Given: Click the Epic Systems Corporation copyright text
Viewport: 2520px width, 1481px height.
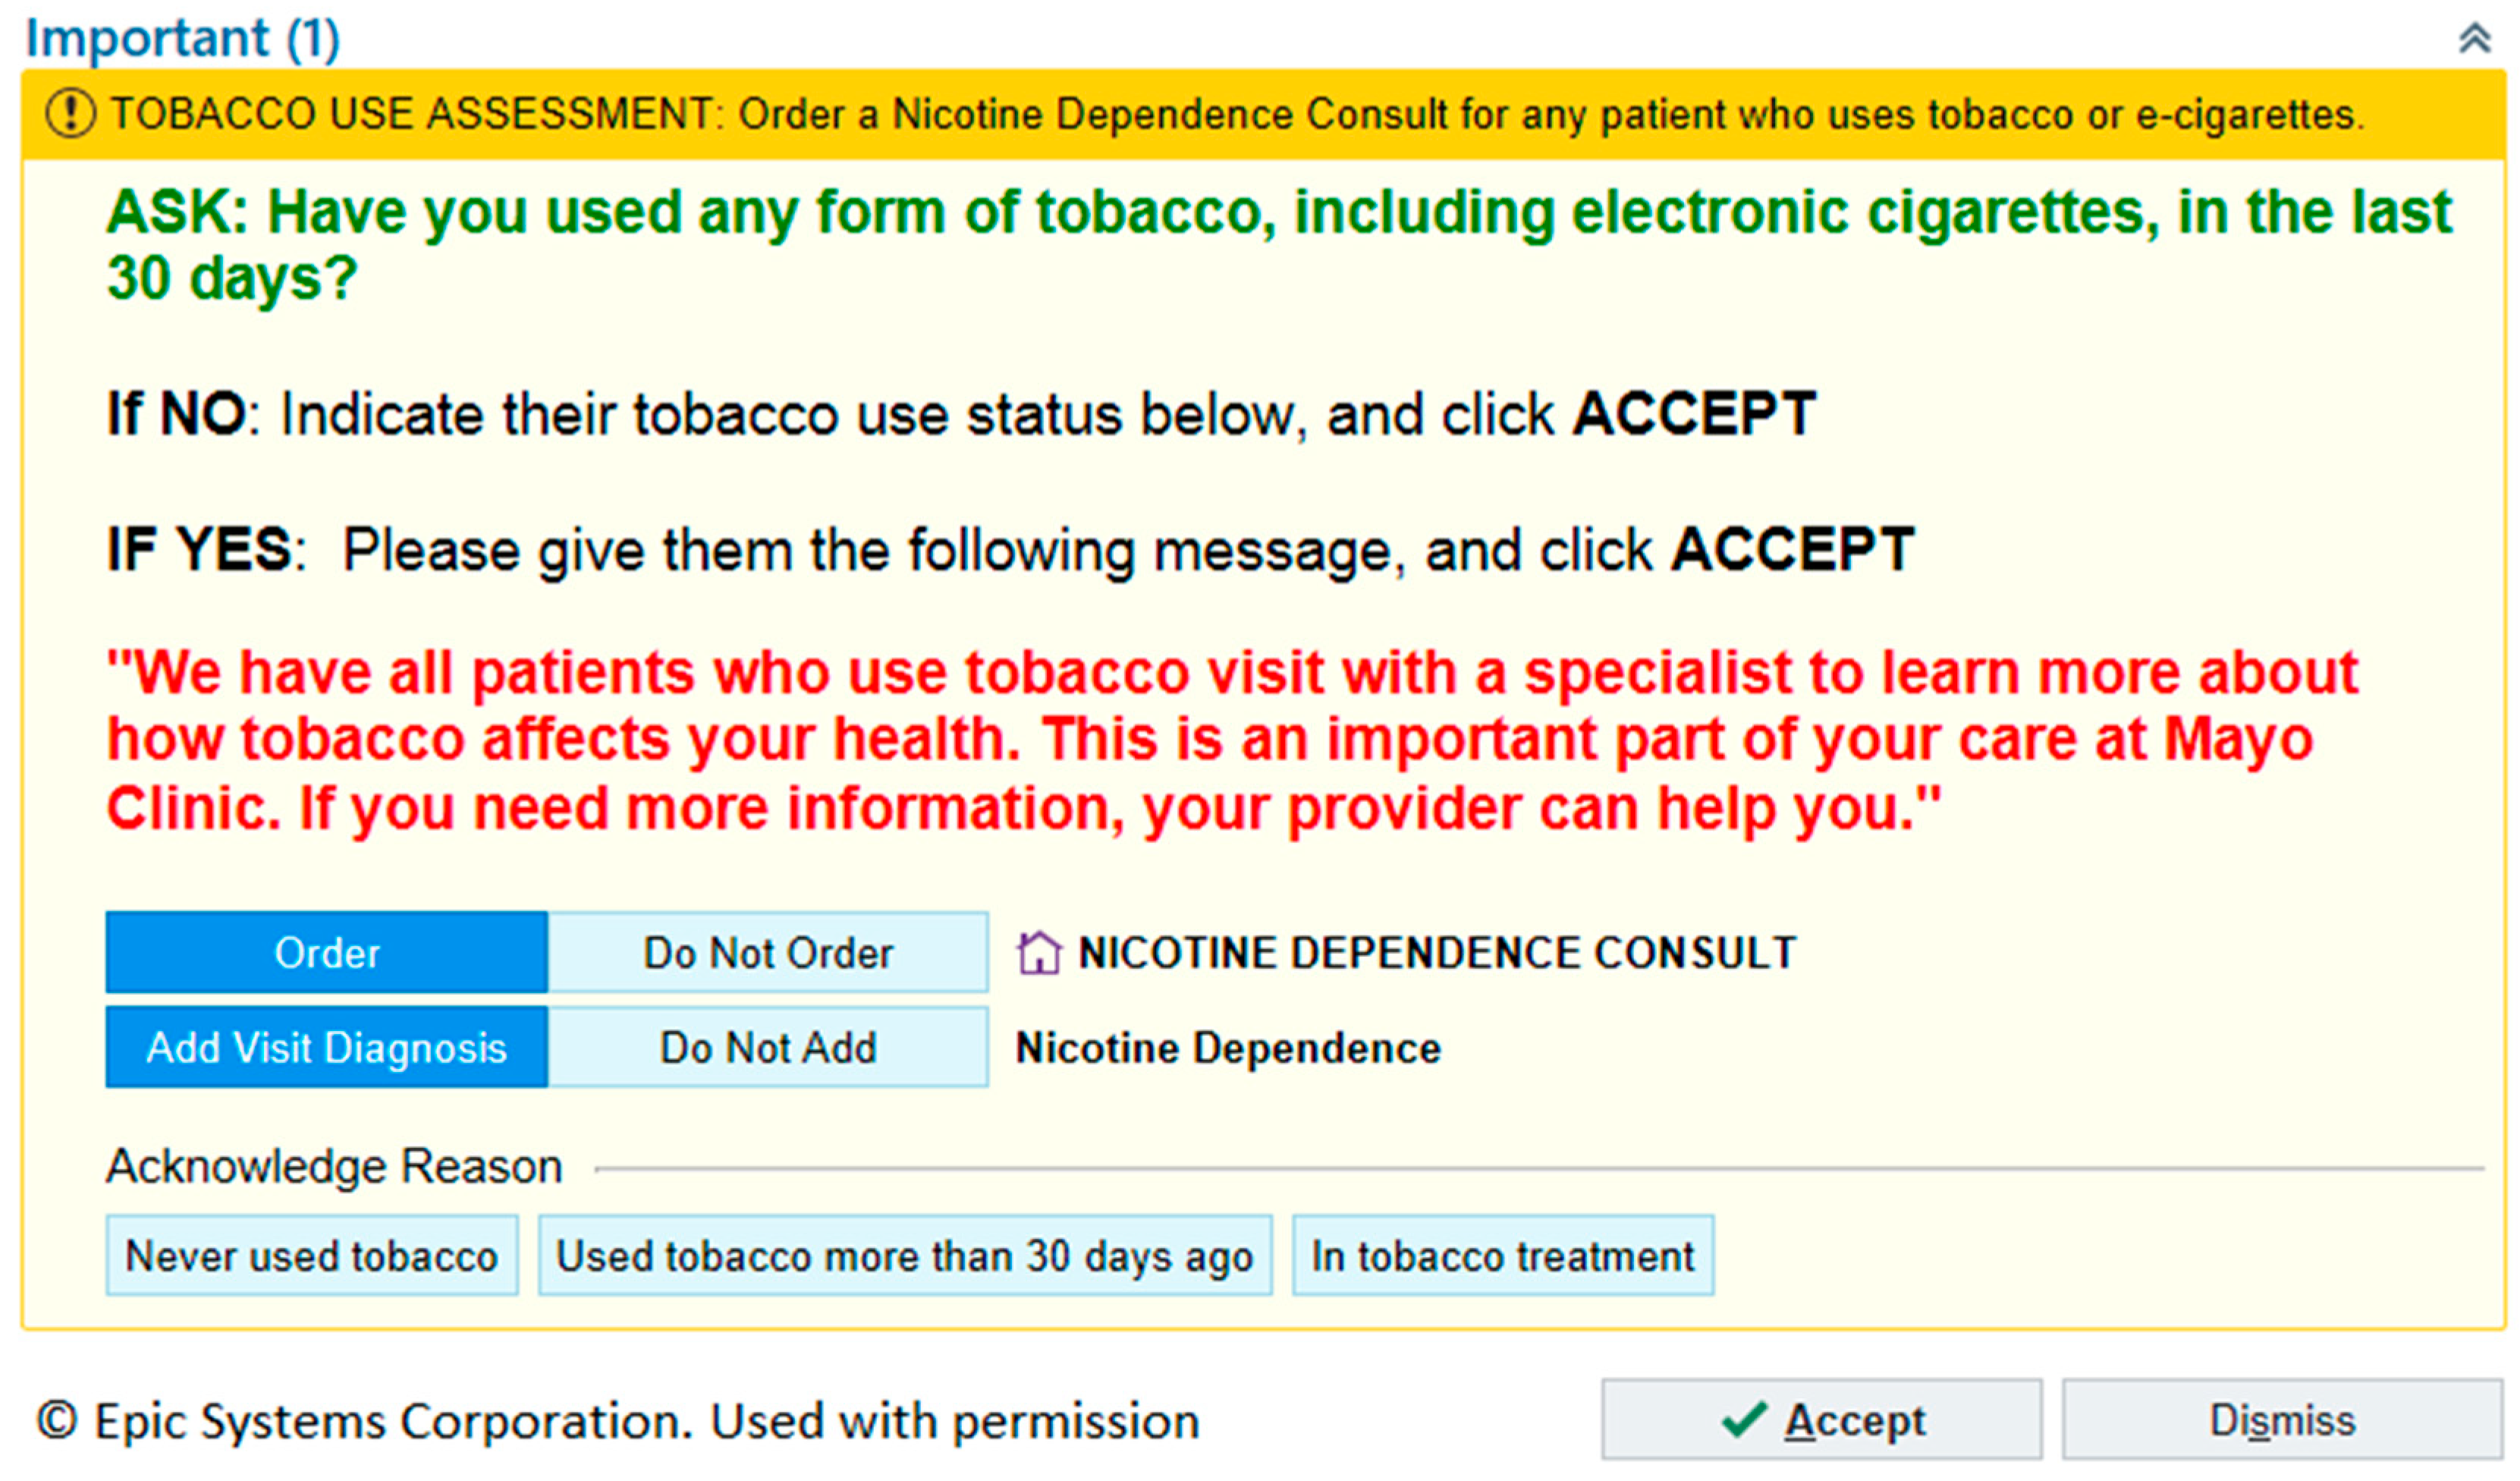Looking at the screenshot, I should click(618, 1421).
